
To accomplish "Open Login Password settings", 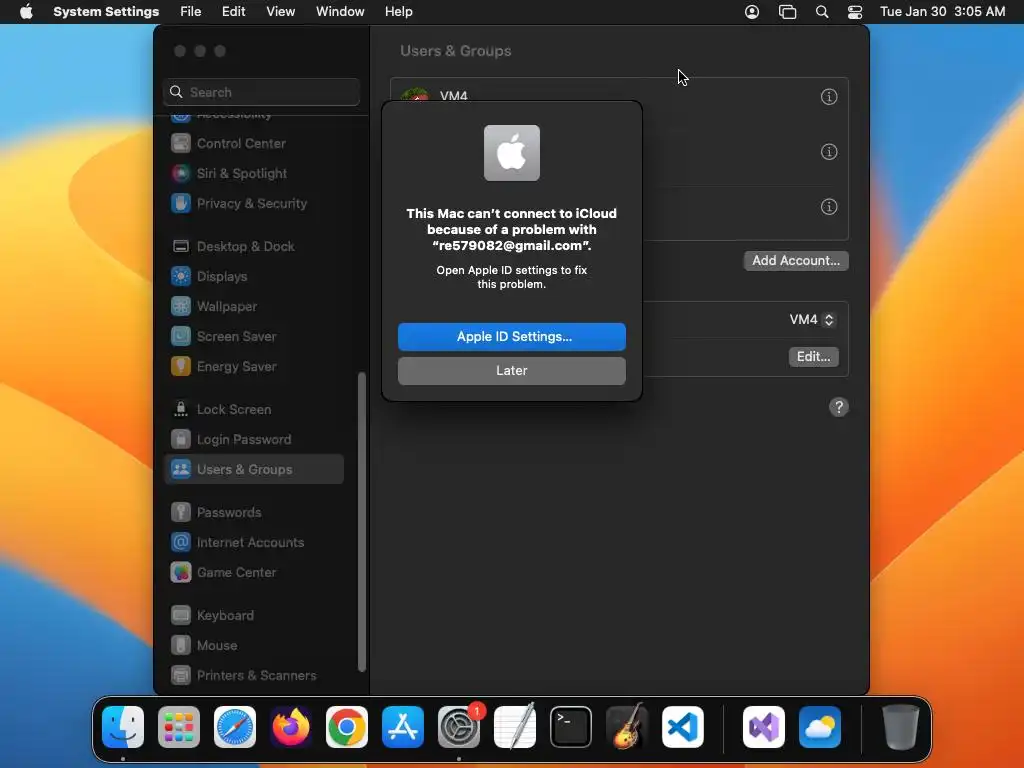I will (254, 440).
